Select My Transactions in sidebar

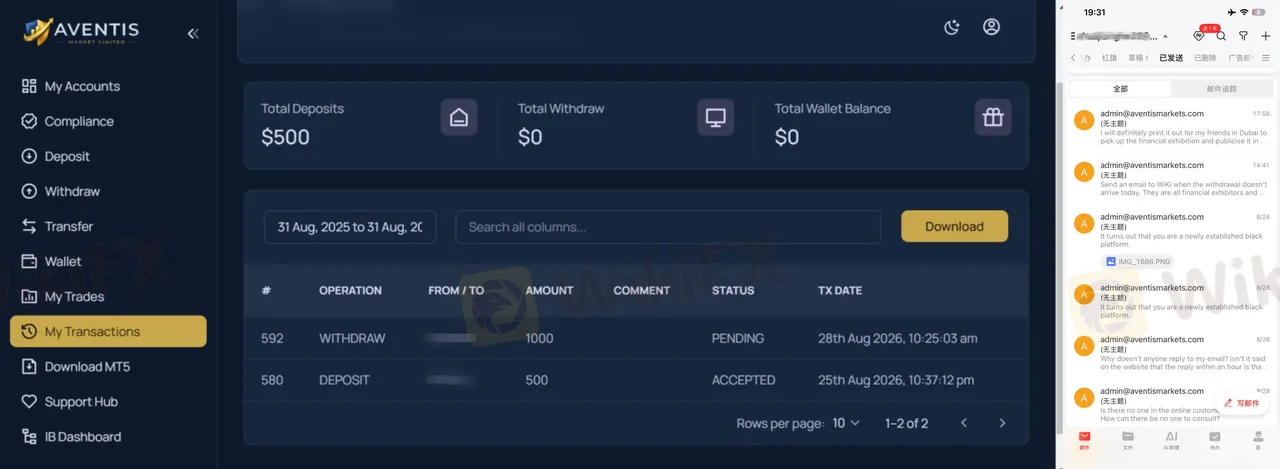coord(108,331)
